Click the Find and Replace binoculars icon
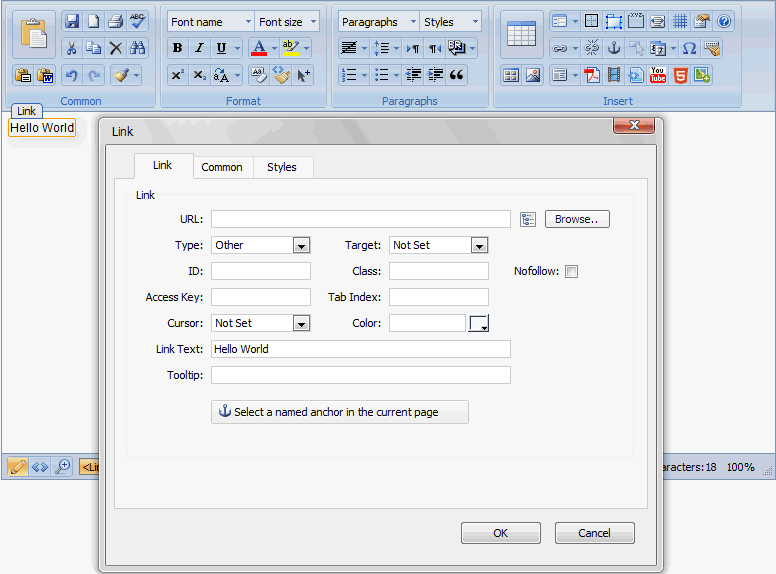This screenshot has height=574, width=776. [x=138, y=48]
